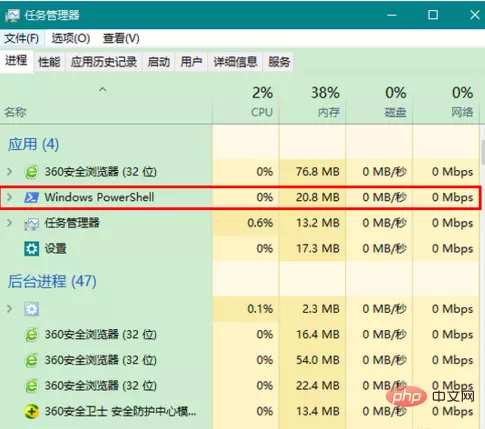Go to the 详细信息 tab
The image size is (485, 429).
[235, 62]
